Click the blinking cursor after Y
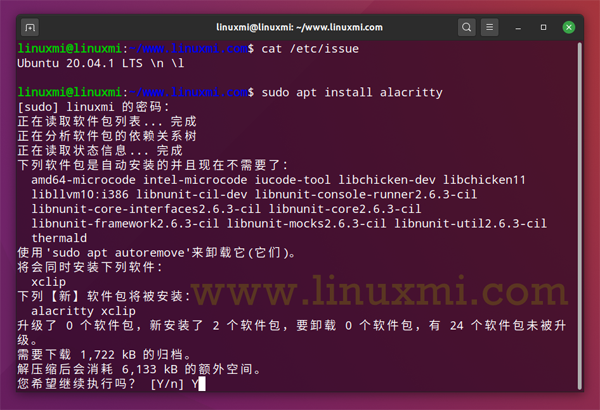 (202, 384)
